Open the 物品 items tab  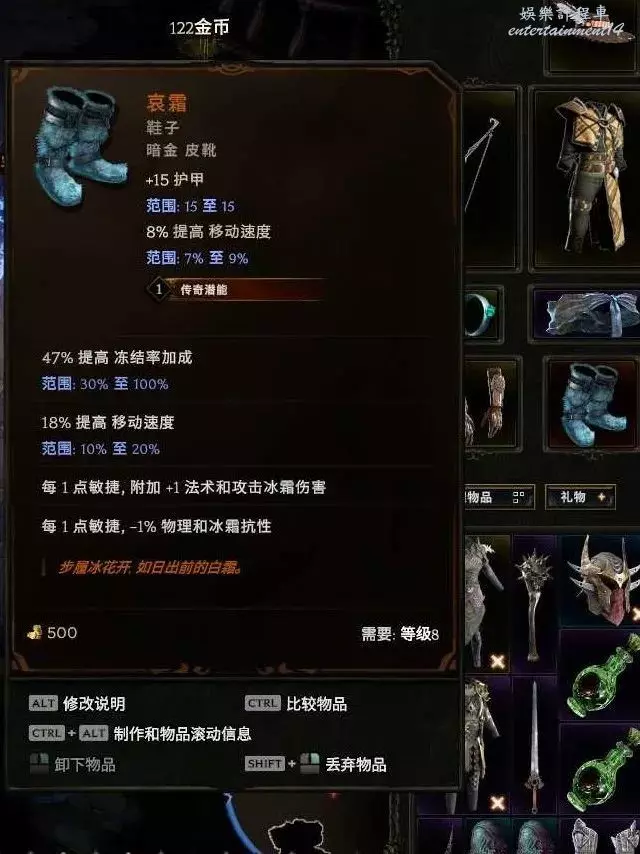pyautogui.click(x=498, y=497)
